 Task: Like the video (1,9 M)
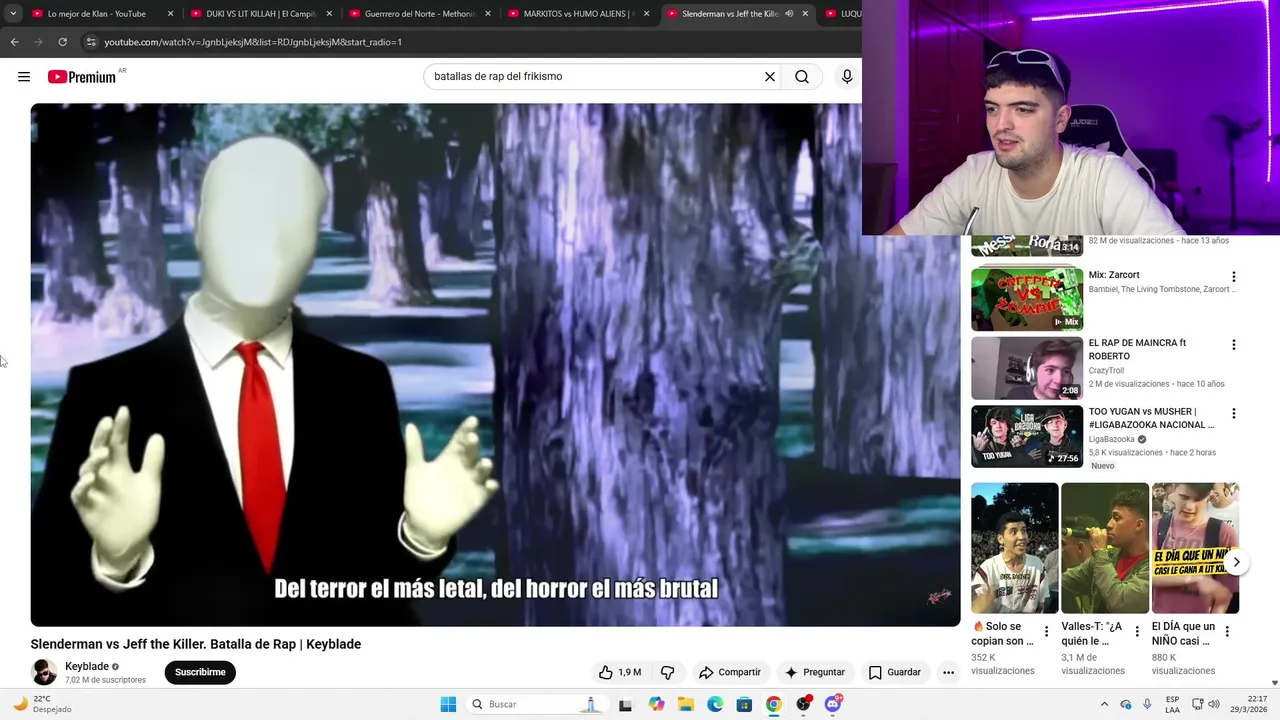click(x=620, y=672)
